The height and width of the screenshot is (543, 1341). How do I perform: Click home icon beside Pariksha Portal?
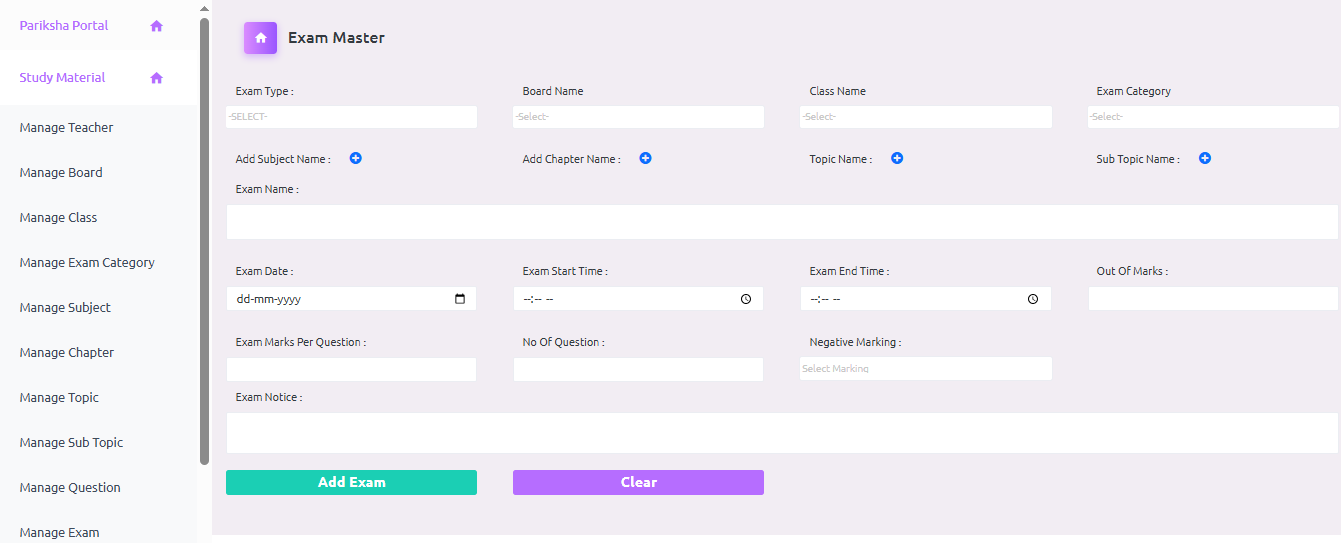156,26
